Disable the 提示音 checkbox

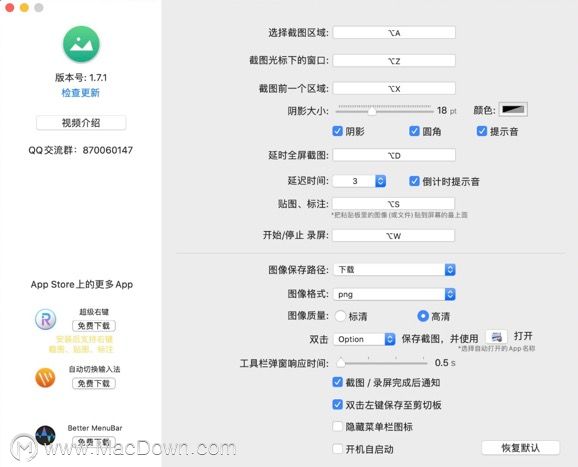pyautogui.click(x=482, y=131)
